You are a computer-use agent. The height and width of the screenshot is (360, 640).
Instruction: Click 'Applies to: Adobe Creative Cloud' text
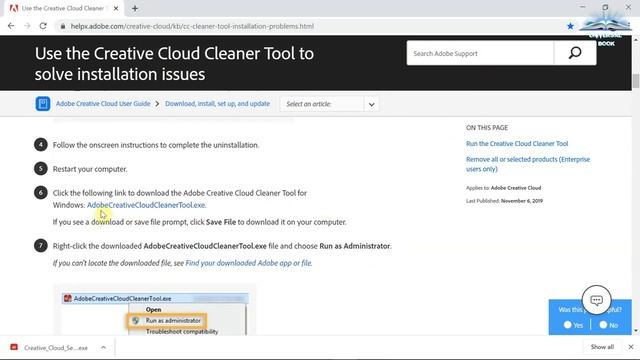[x=503, y=188]
